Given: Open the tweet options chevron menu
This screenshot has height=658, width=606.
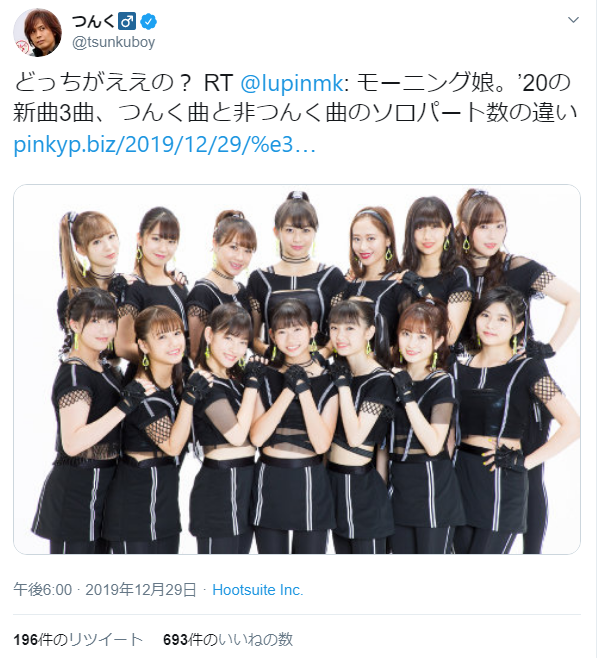Looking at the screenshot, I should pyautogui.click(x=573, y=20).
